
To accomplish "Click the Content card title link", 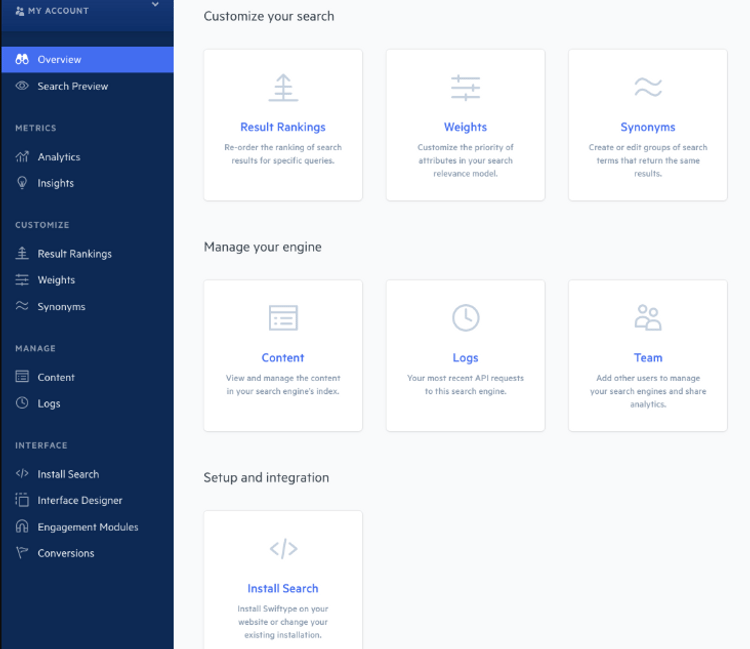I will [283, 358].
